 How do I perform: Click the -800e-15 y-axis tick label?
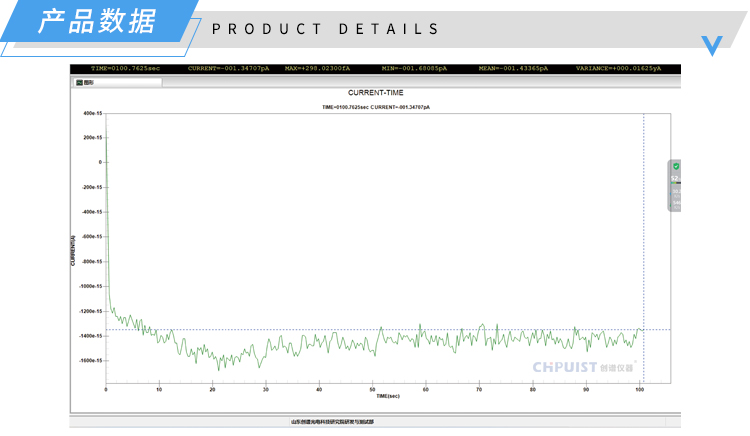92,262
